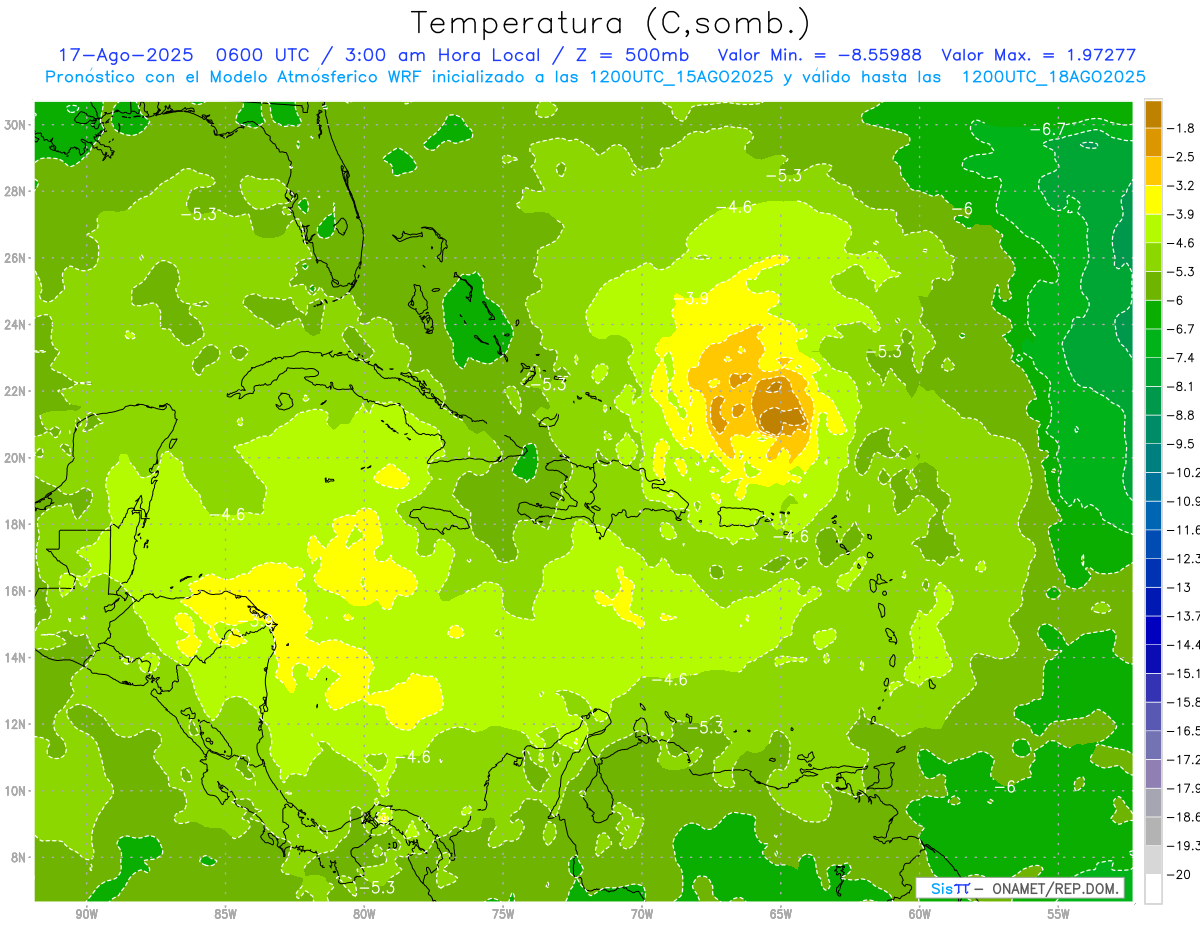Click the "Valor Min. = -8.55988" text

coord(820,56)
